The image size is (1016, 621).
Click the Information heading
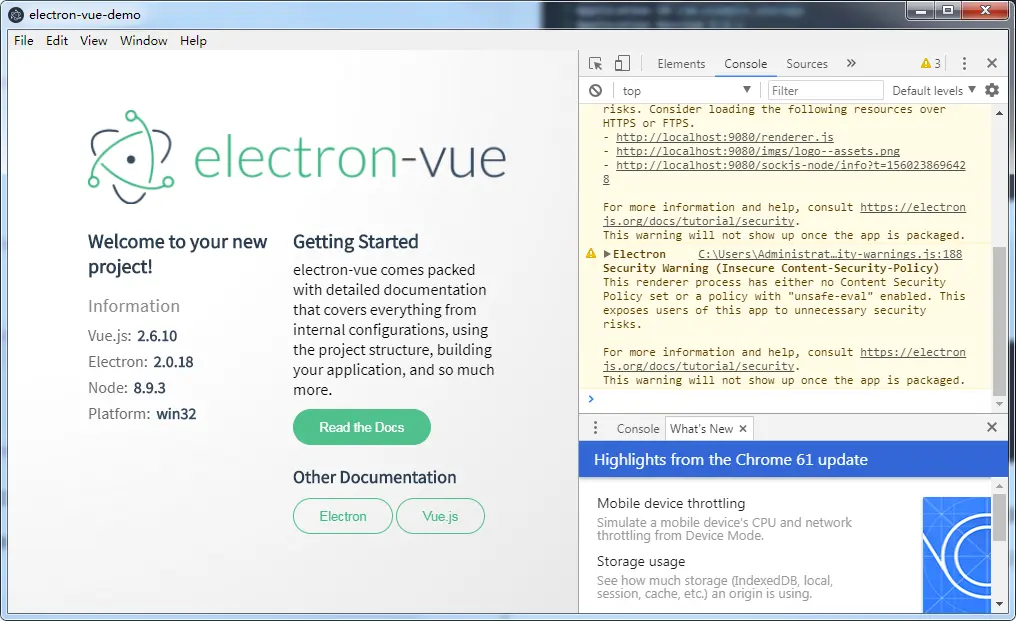[x=134, y=306]
